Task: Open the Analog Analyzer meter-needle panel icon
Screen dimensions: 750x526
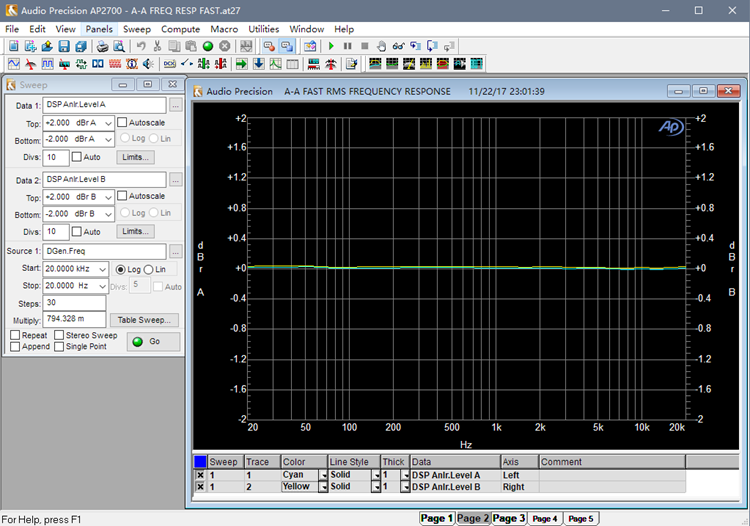Action: [x=31, y=64]
